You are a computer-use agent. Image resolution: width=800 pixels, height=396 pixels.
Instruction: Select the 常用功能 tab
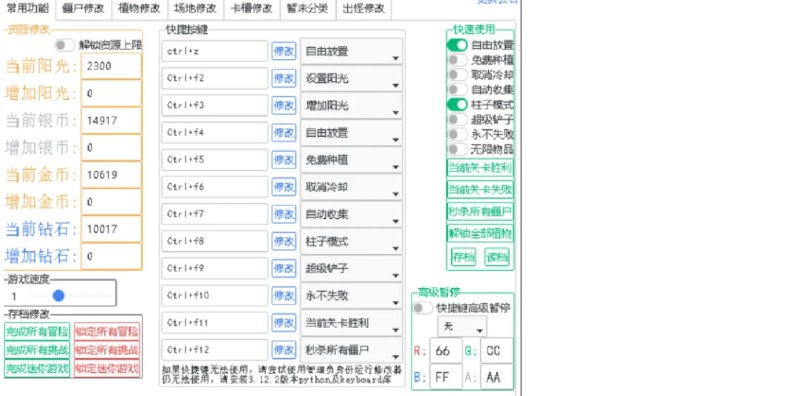[x=28, y=9]
